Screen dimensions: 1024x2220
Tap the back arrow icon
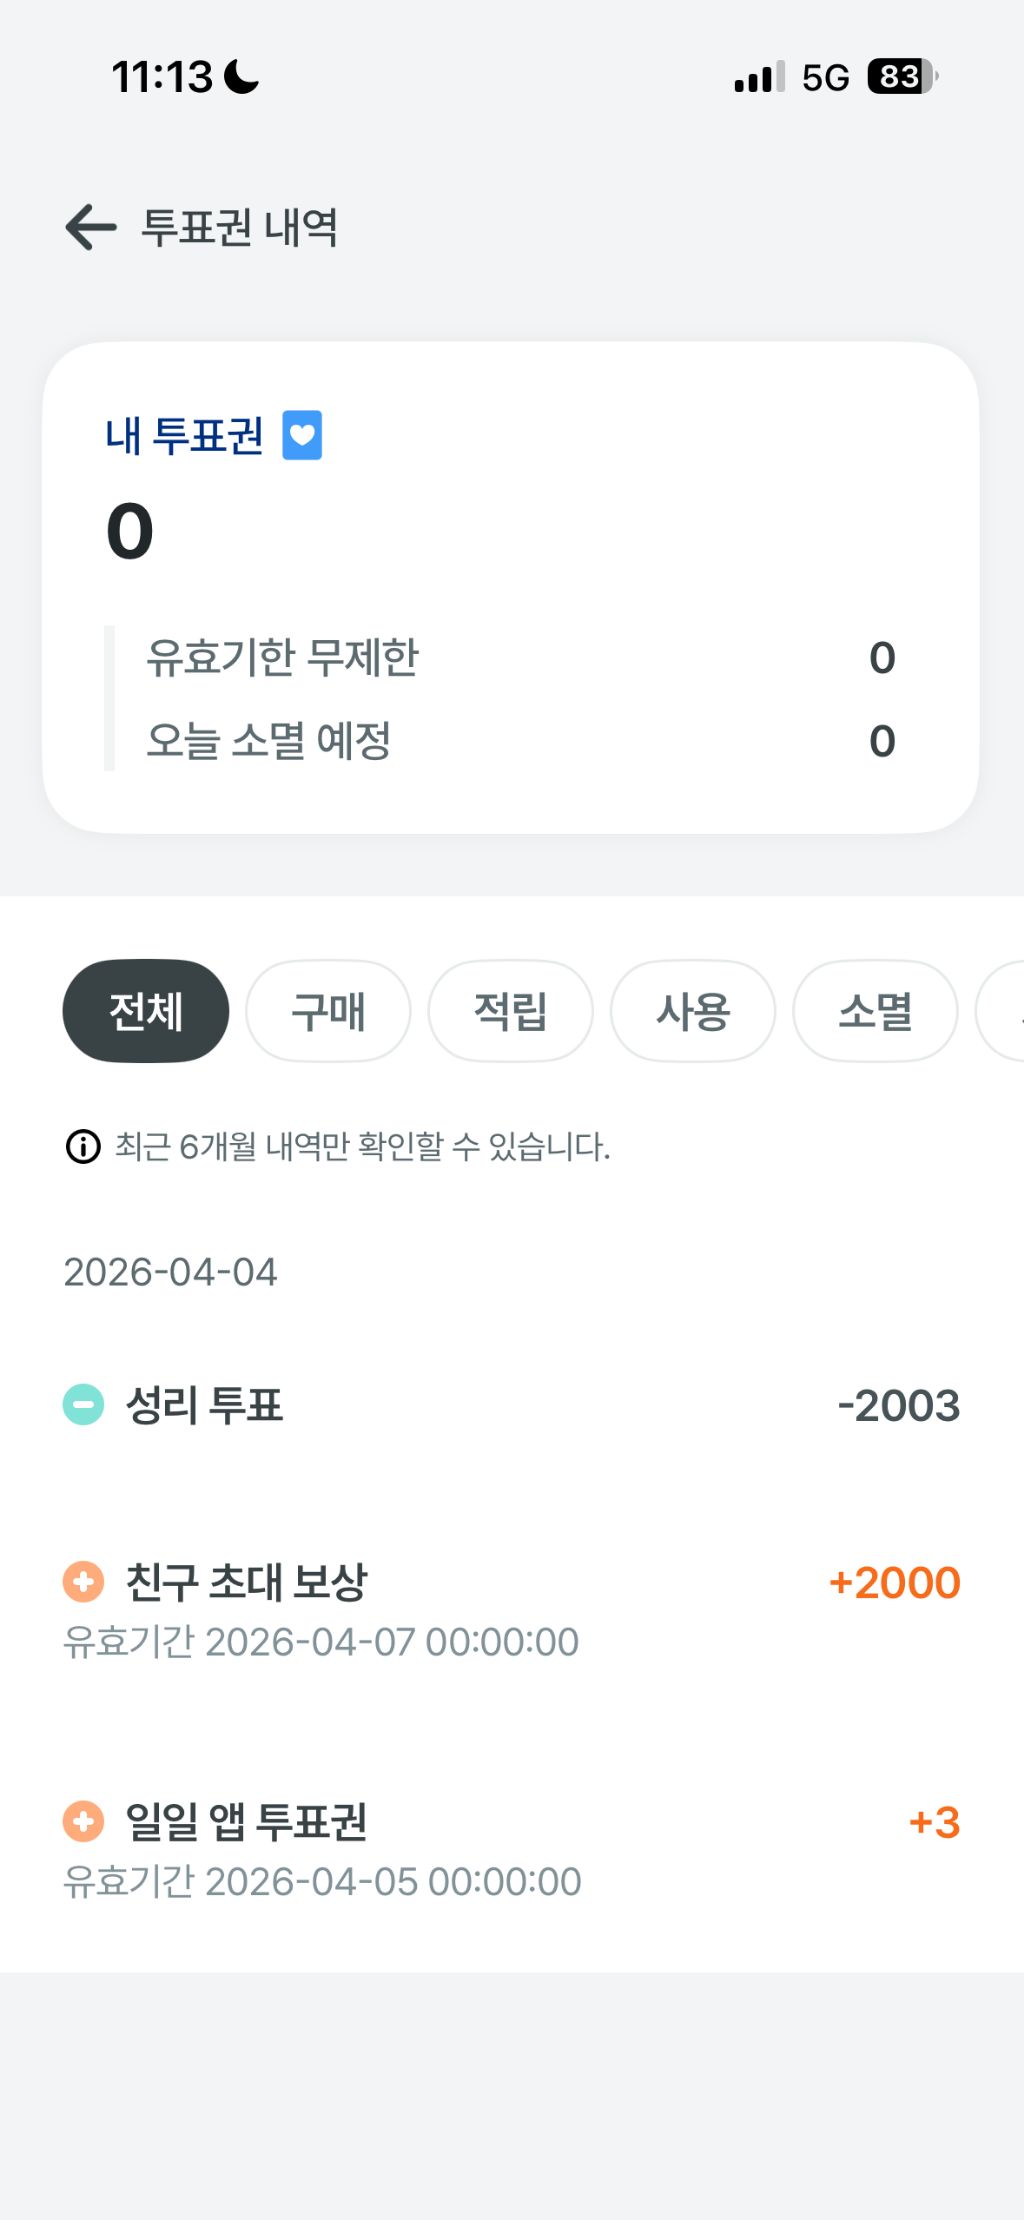(x=91, y=227)
